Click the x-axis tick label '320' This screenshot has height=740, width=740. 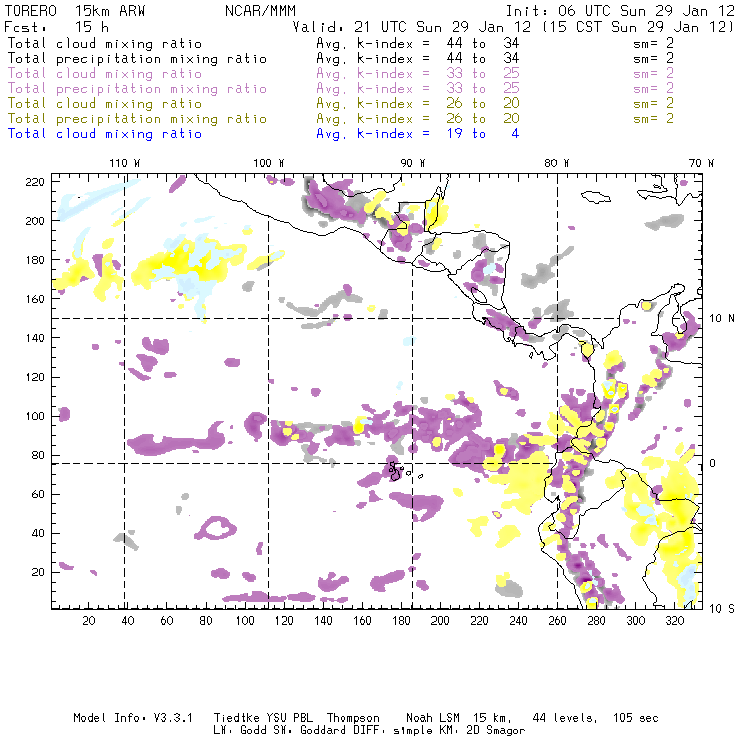[674, 621]
